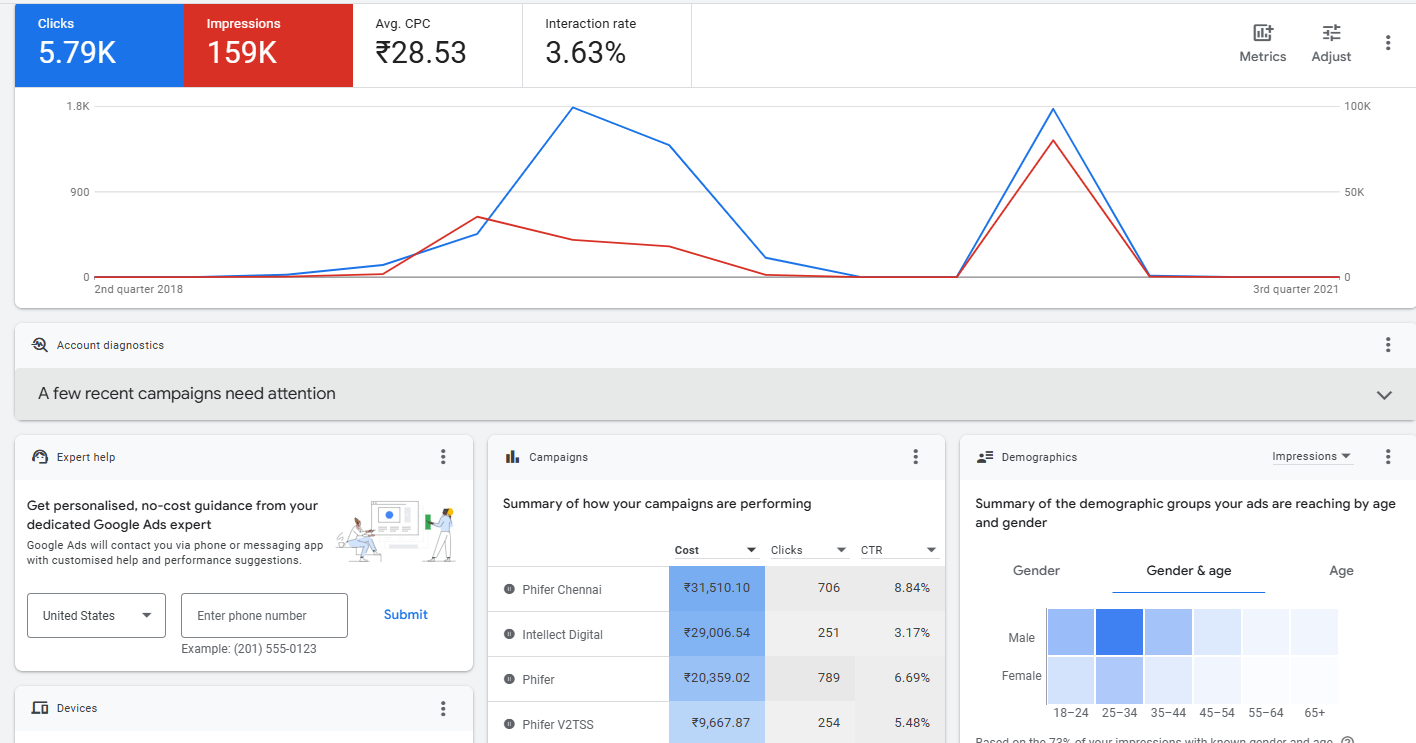Open Account diagnostics more options menu
1416x743 pixels.
[1388, 345]
